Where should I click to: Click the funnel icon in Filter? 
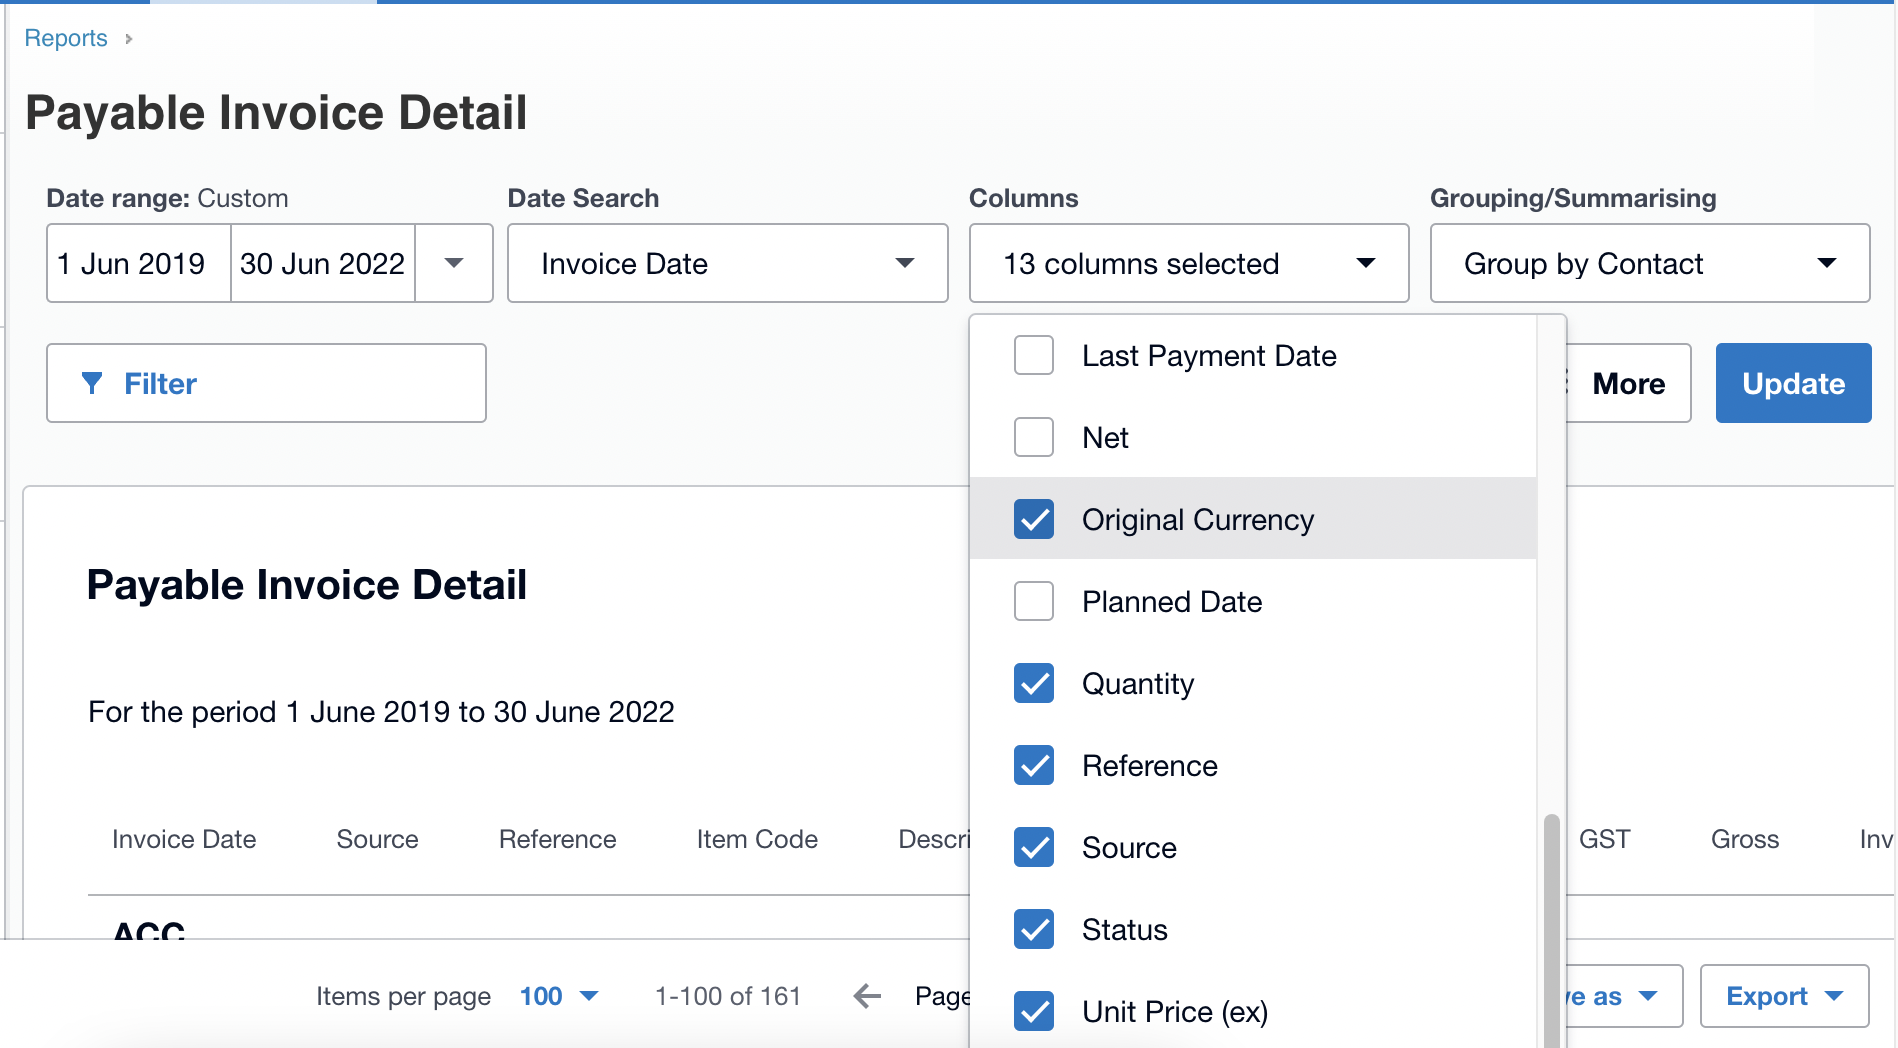coord(92,383)
